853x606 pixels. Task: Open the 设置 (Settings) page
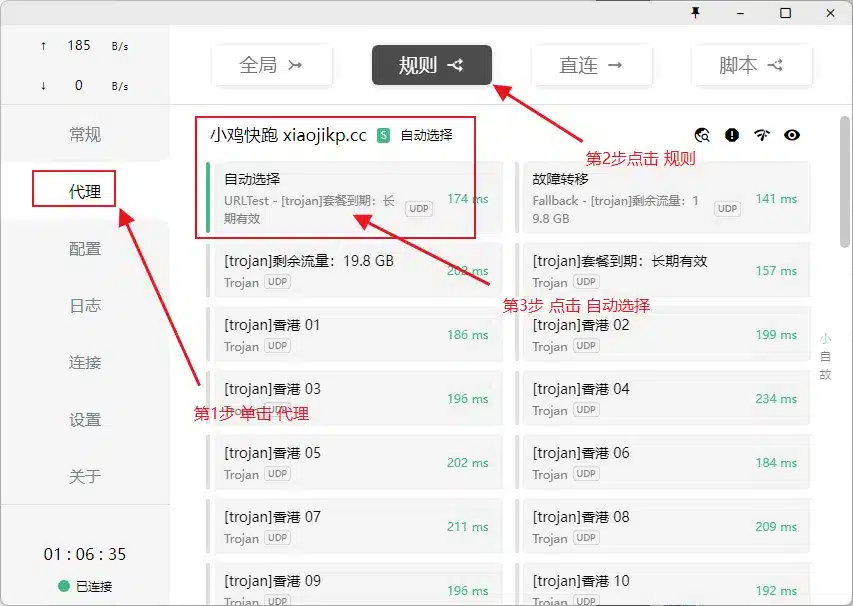click(85, 419)
